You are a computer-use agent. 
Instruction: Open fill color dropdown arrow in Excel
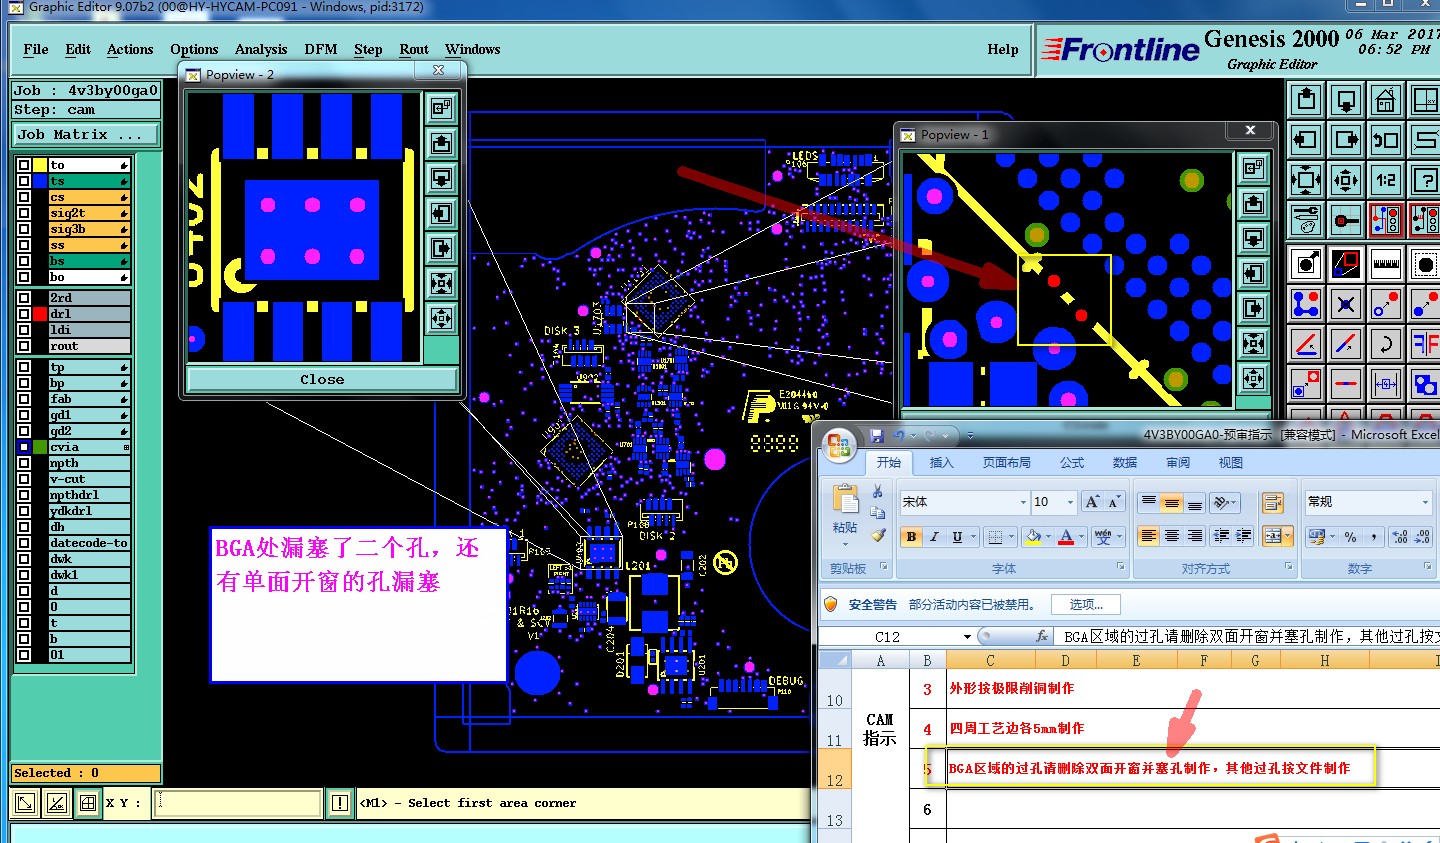1048,537
